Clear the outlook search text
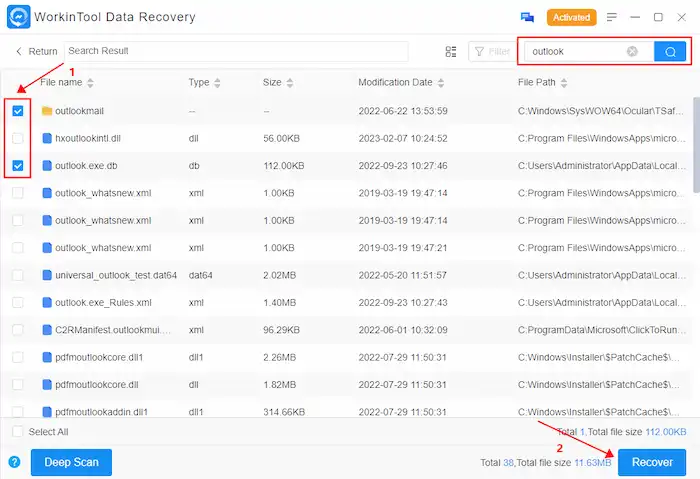The image size is (700, 479). pyautogui.click(x=632, y=51)
